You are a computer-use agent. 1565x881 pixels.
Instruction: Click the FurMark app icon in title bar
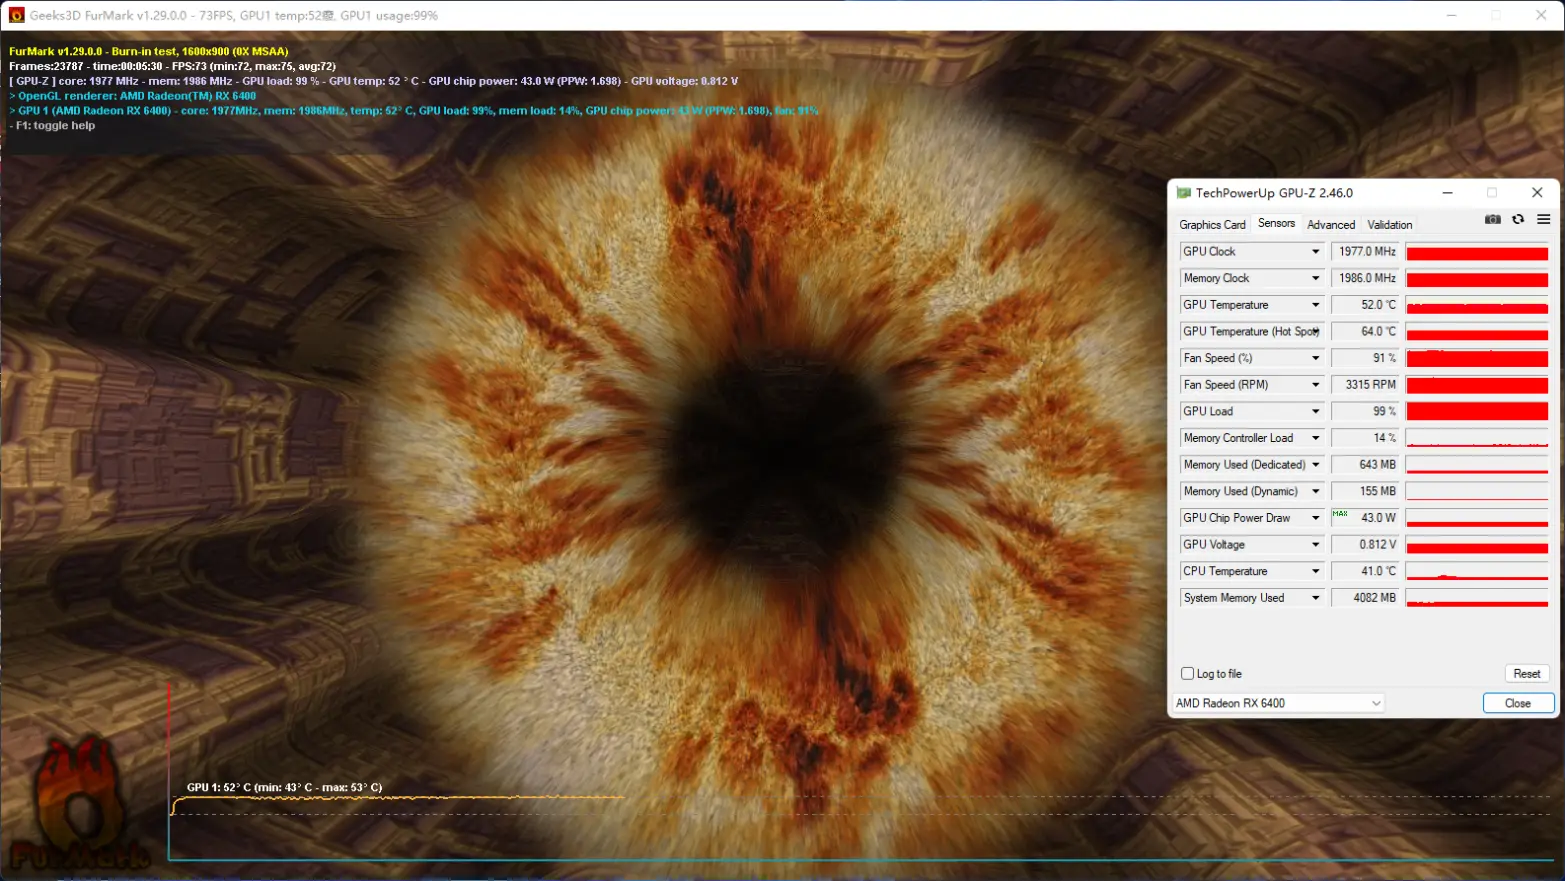point(16,15)
